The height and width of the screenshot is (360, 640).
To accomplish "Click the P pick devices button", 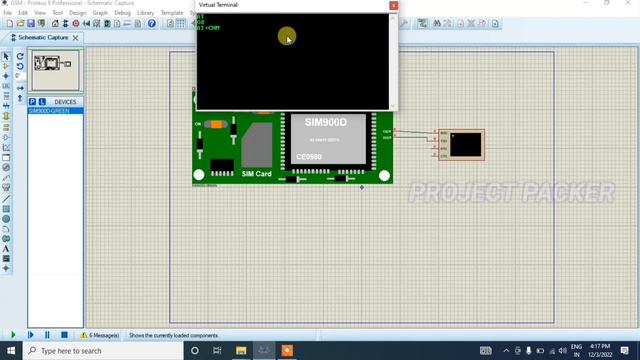I will pyautogui.click(x=32, y=102).
